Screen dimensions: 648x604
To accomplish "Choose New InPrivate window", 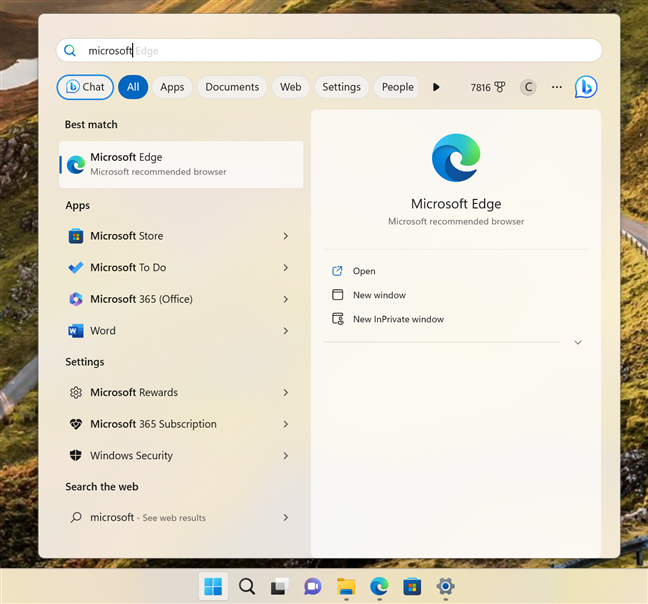I will tap(398, 319).
